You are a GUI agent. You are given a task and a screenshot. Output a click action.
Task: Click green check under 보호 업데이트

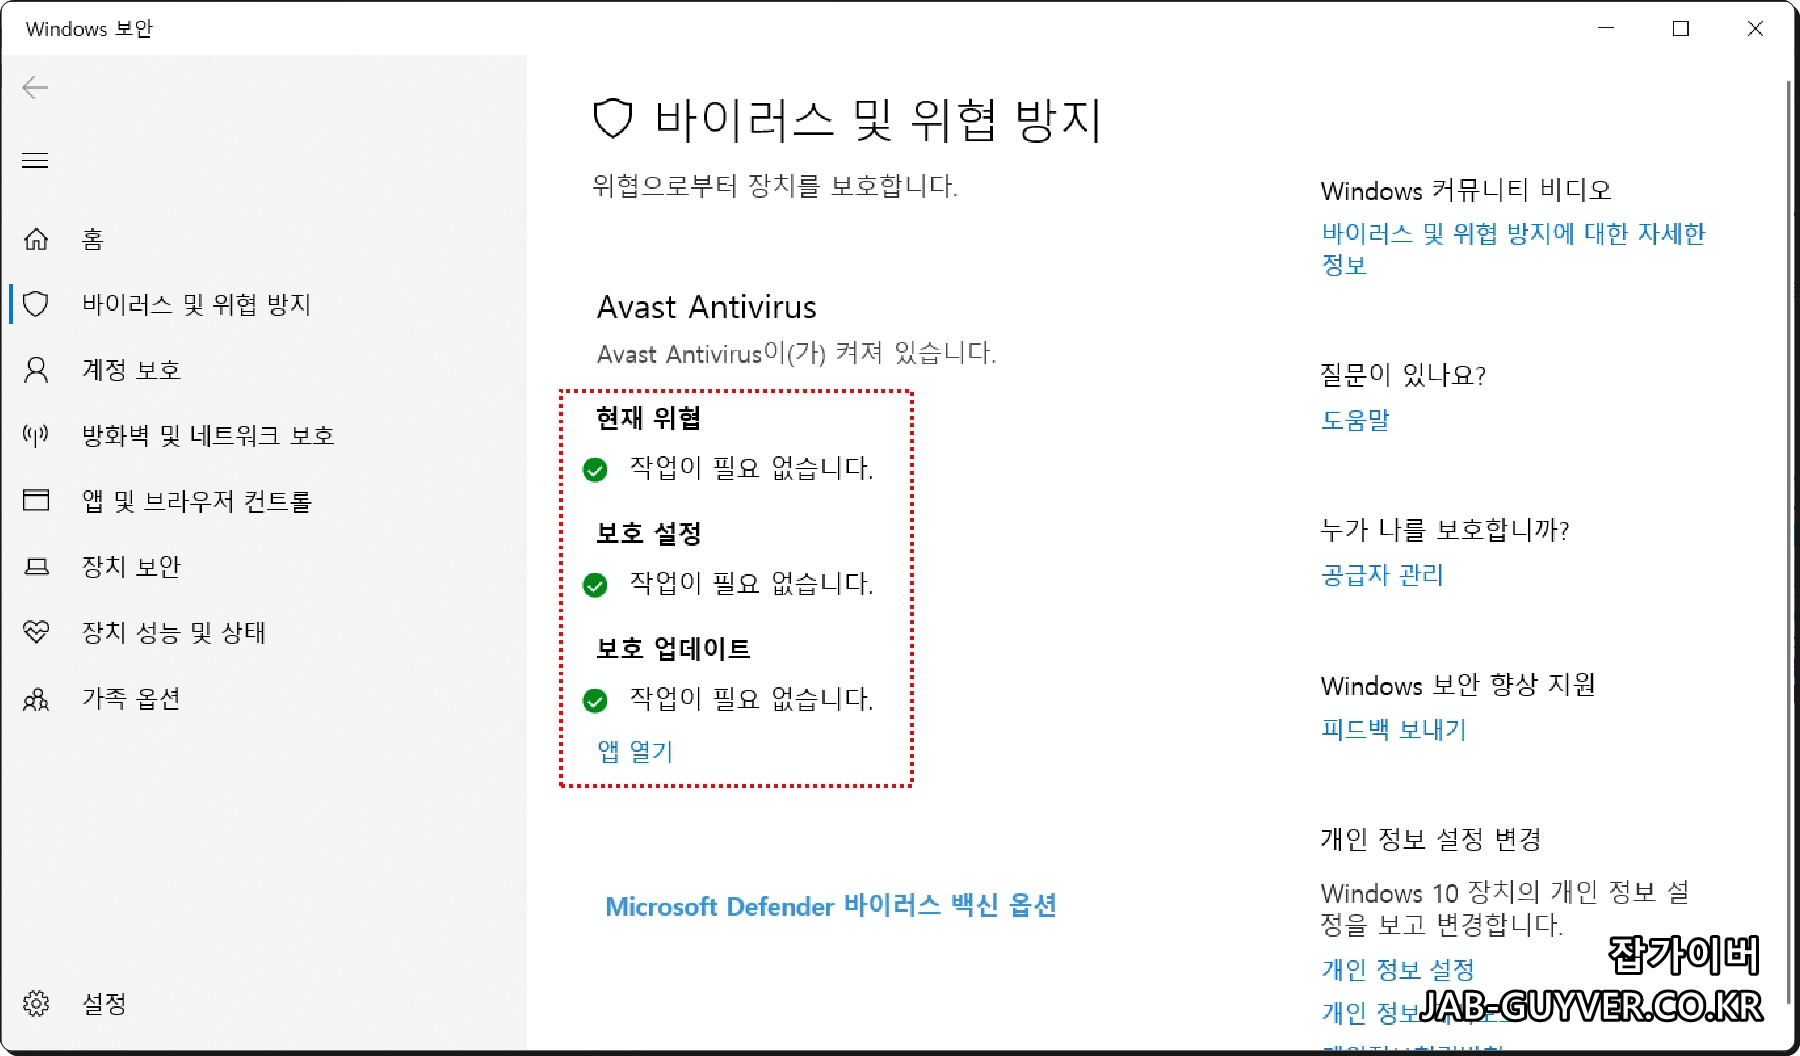coord(595,700)
